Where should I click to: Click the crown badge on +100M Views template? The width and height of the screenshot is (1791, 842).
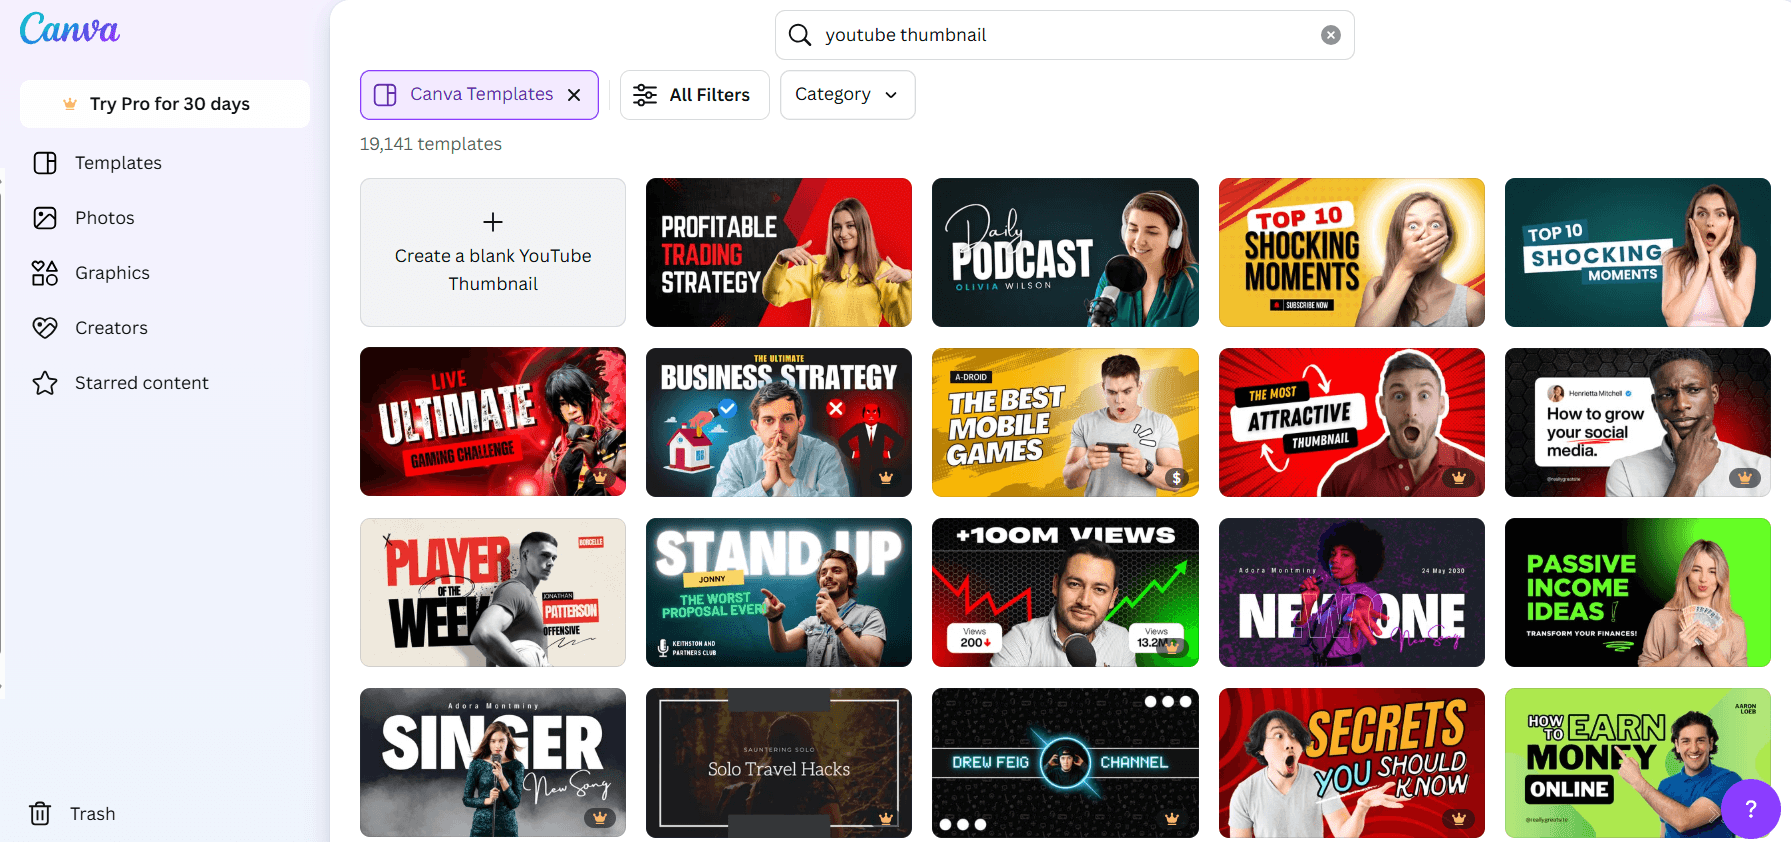1172,648
